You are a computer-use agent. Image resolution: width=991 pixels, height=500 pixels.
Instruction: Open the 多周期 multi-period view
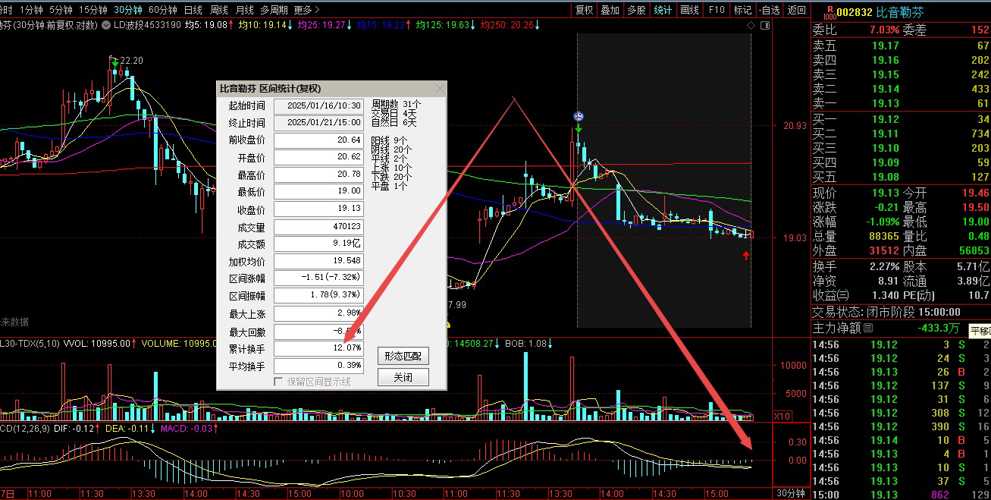[274, 10]
